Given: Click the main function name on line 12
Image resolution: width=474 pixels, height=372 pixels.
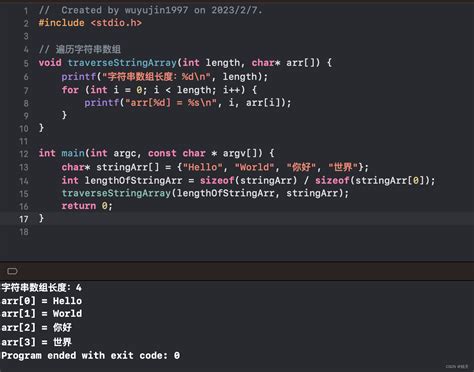Looking at the screenshot, I should [x=73, y=153].
